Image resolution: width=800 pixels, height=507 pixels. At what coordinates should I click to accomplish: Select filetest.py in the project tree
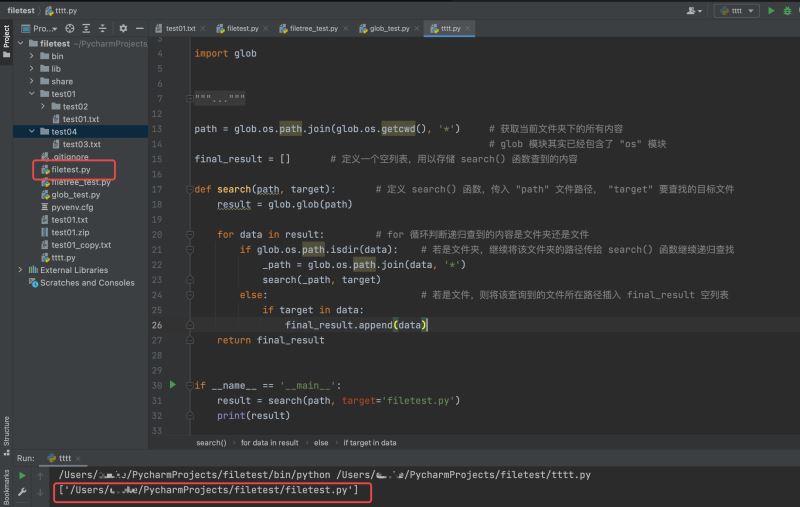coord(70,170)
